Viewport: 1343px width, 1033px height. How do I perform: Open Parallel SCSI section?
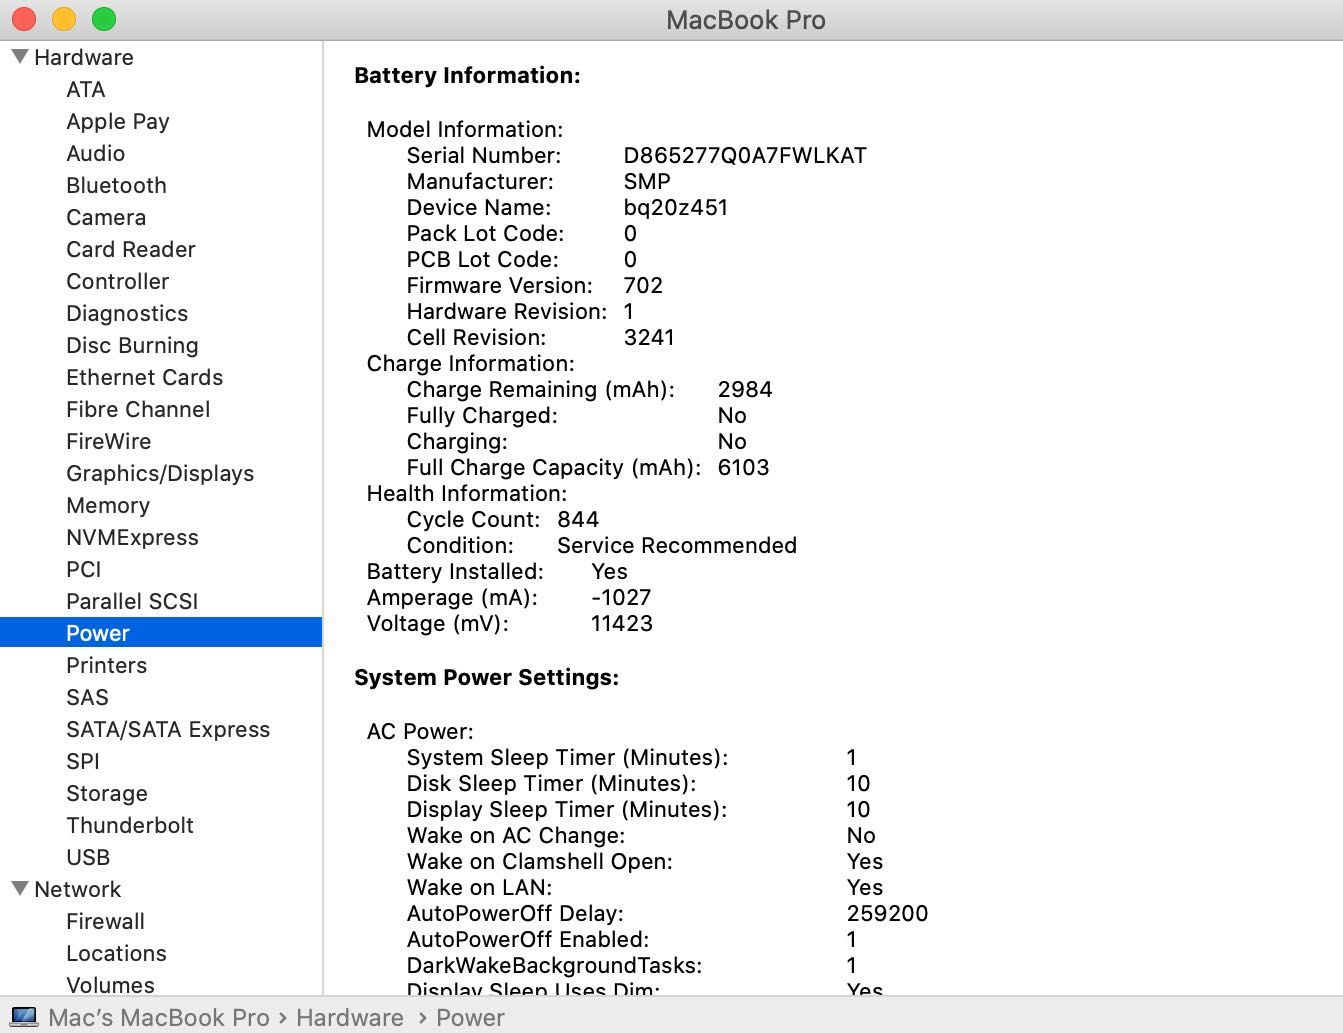point(132,601)
